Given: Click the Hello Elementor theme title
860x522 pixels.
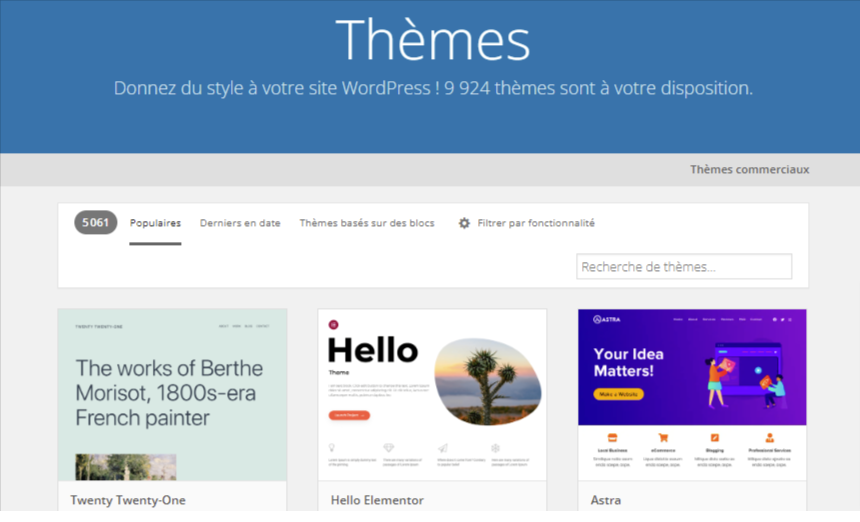Looking at the screenshot, I should click(377, 500).
